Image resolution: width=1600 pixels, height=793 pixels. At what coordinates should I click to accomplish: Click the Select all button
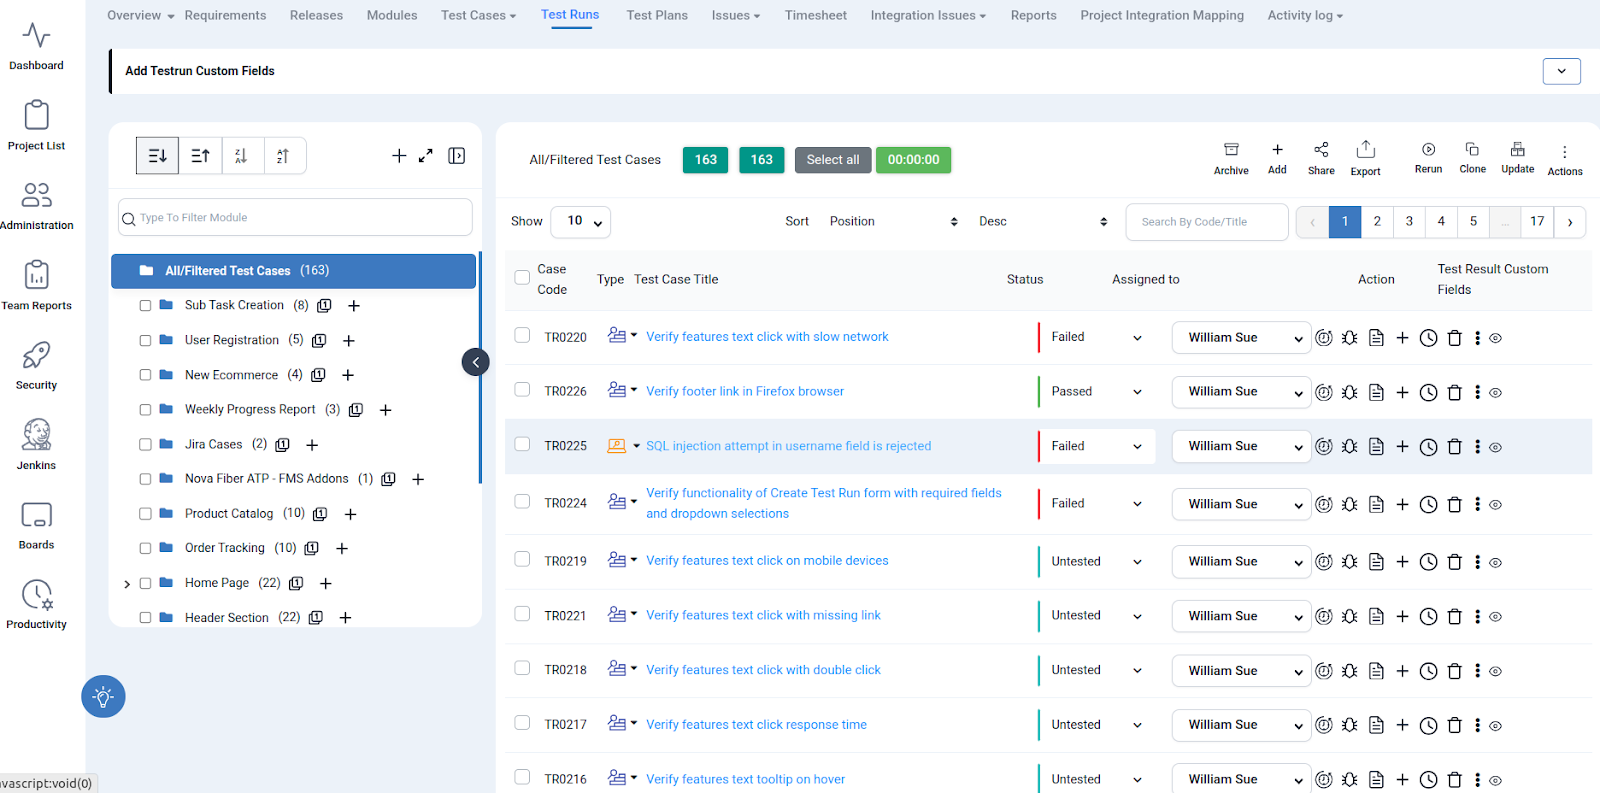(832, 160)
